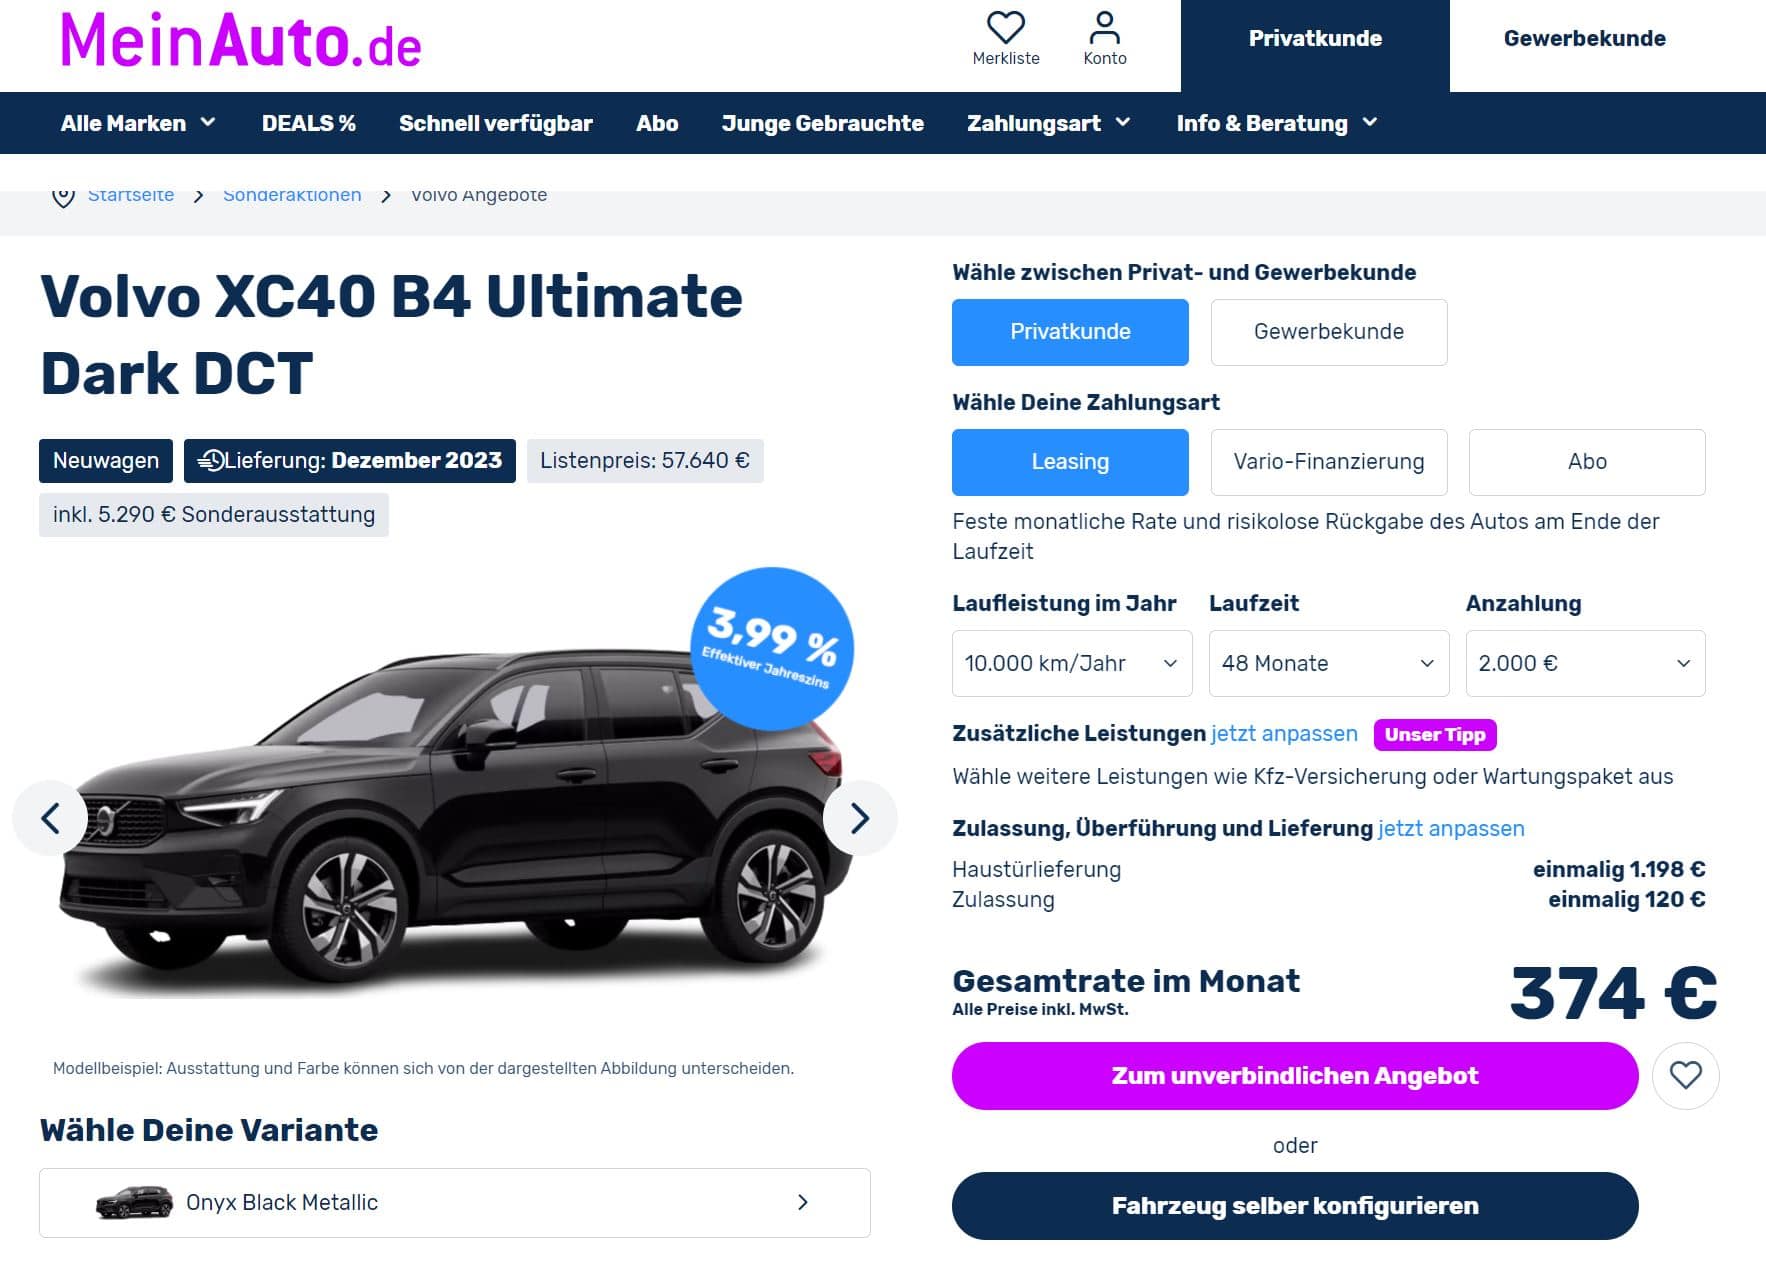
Task: Click the 3,99 % Jahreszins badge
Action: pyautogui.click(x=771, y=649)
